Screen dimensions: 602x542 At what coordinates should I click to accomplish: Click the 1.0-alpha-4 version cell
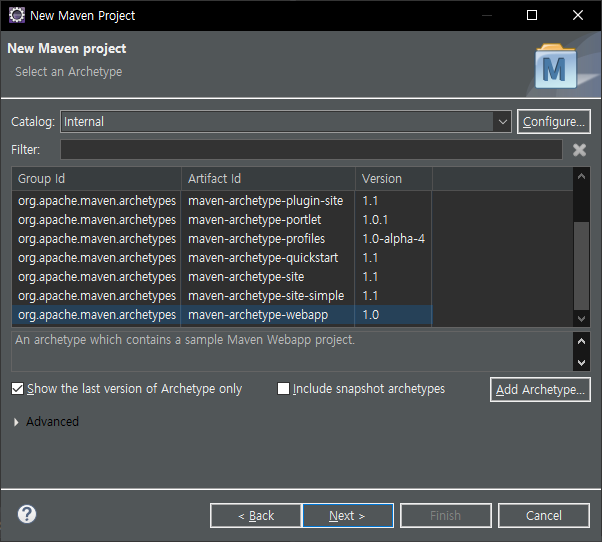[394, 239]
